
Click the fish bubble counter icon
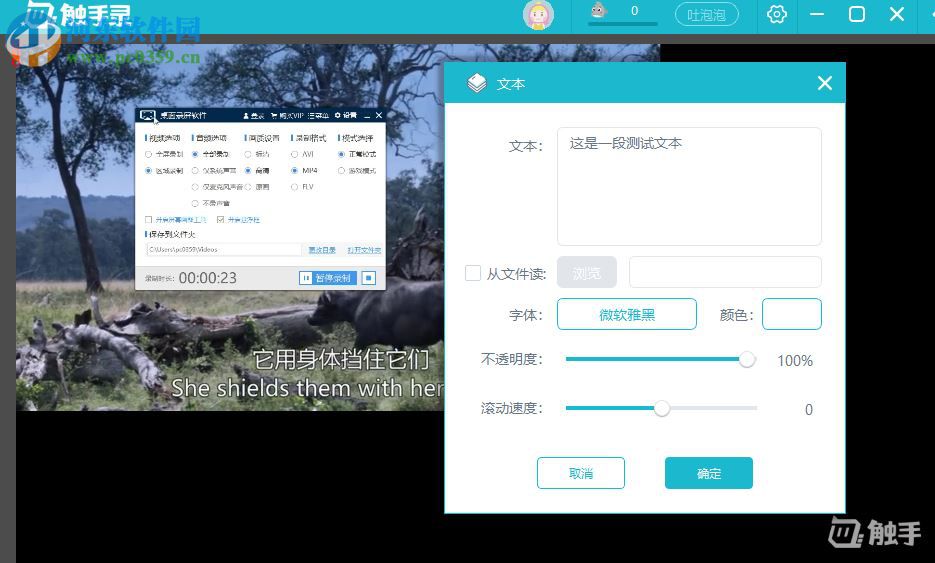598,10
